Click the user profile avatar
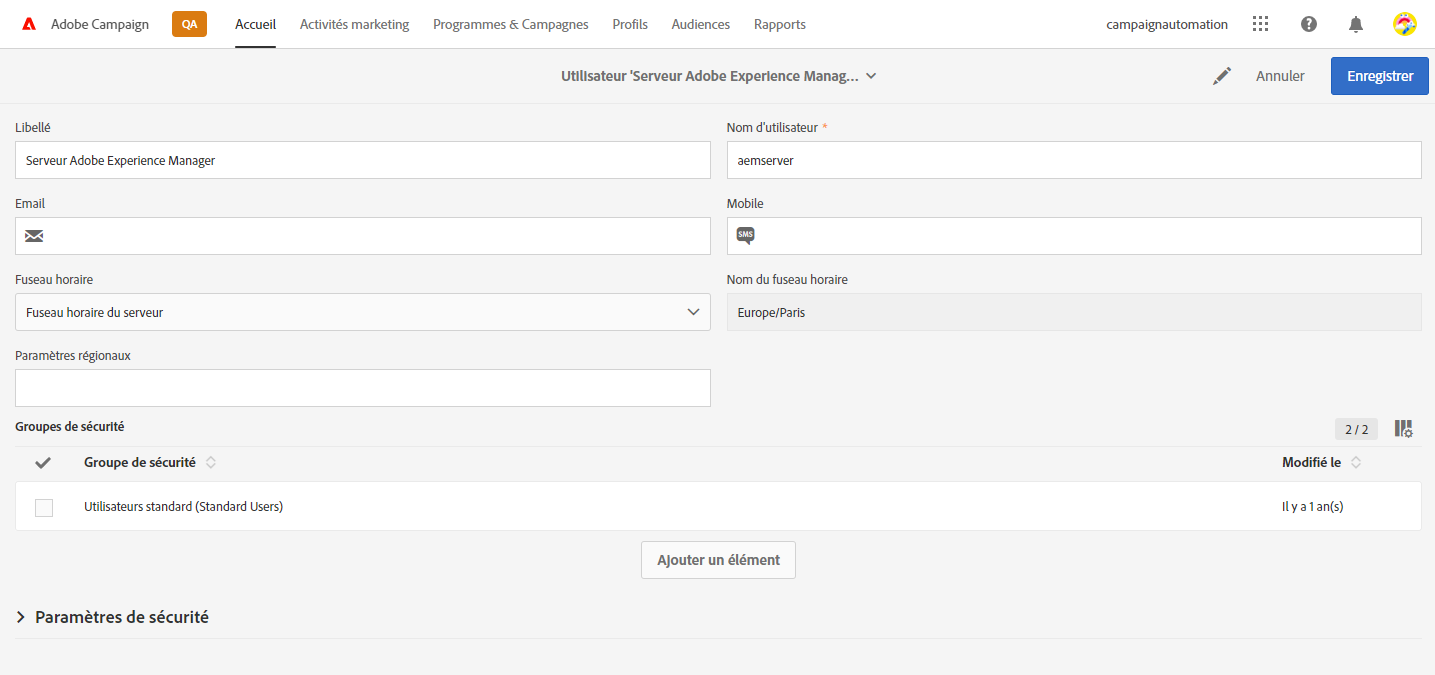 (1404, 24)
